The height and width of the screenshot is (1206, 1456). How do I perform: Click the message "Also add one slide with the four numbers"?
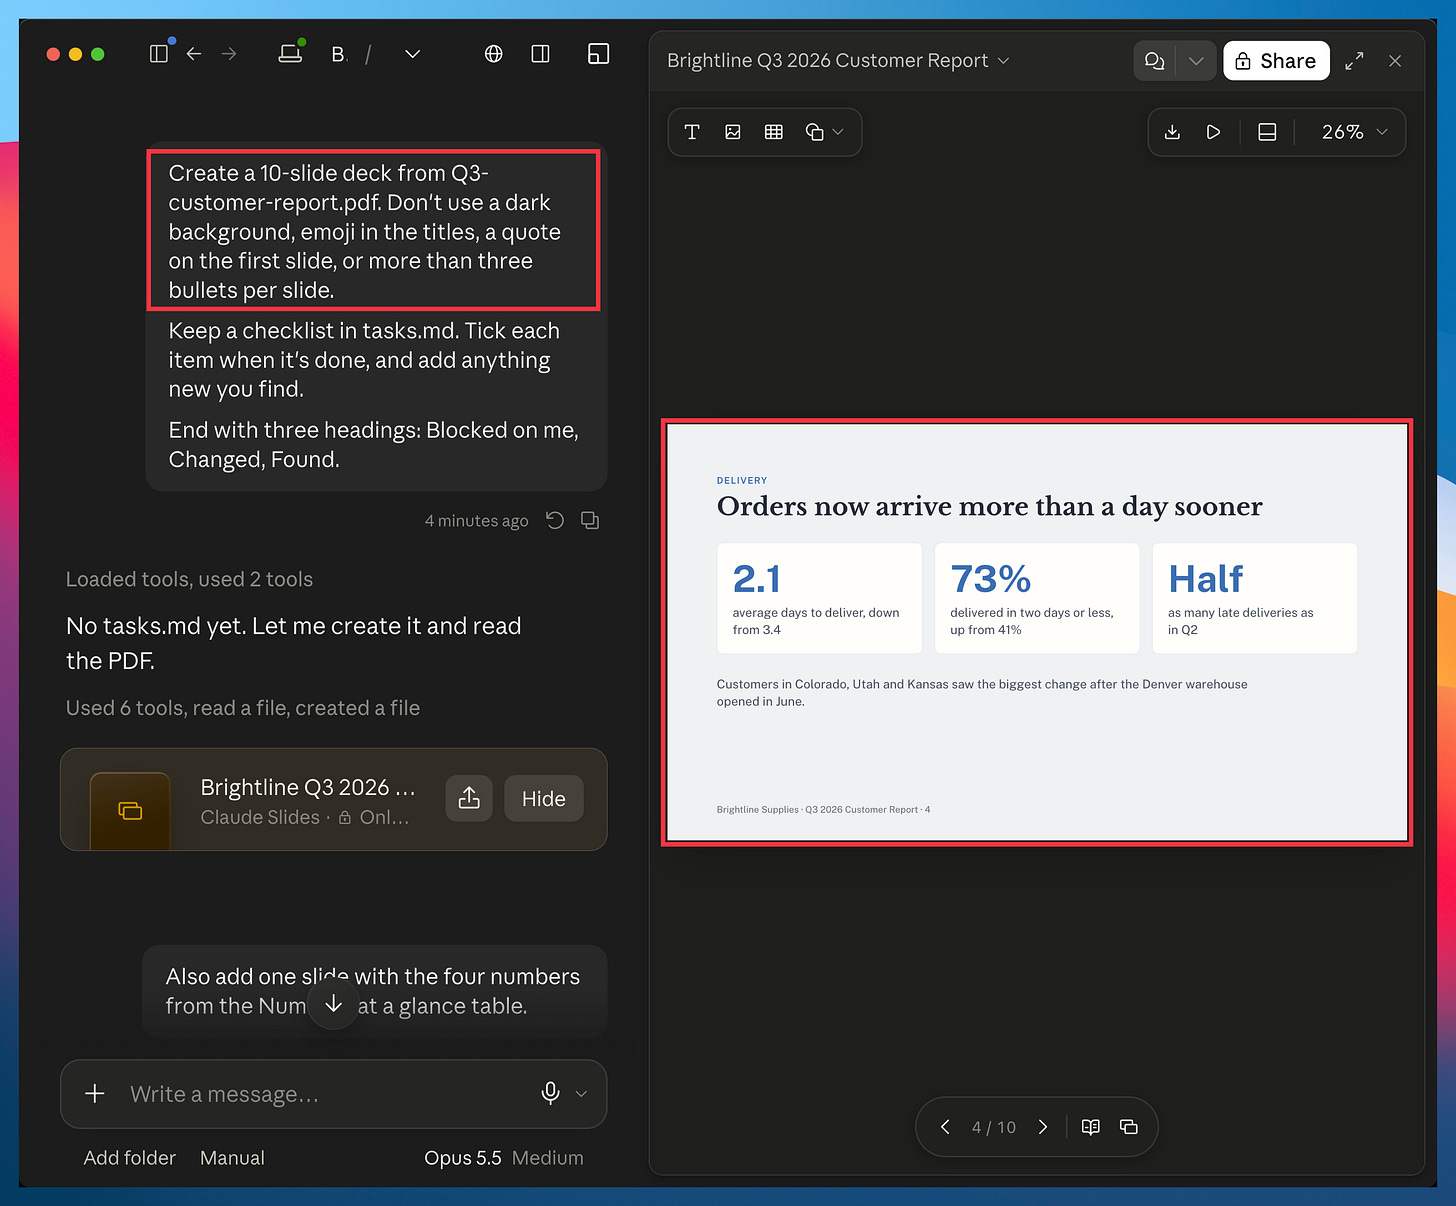point(373,991)
